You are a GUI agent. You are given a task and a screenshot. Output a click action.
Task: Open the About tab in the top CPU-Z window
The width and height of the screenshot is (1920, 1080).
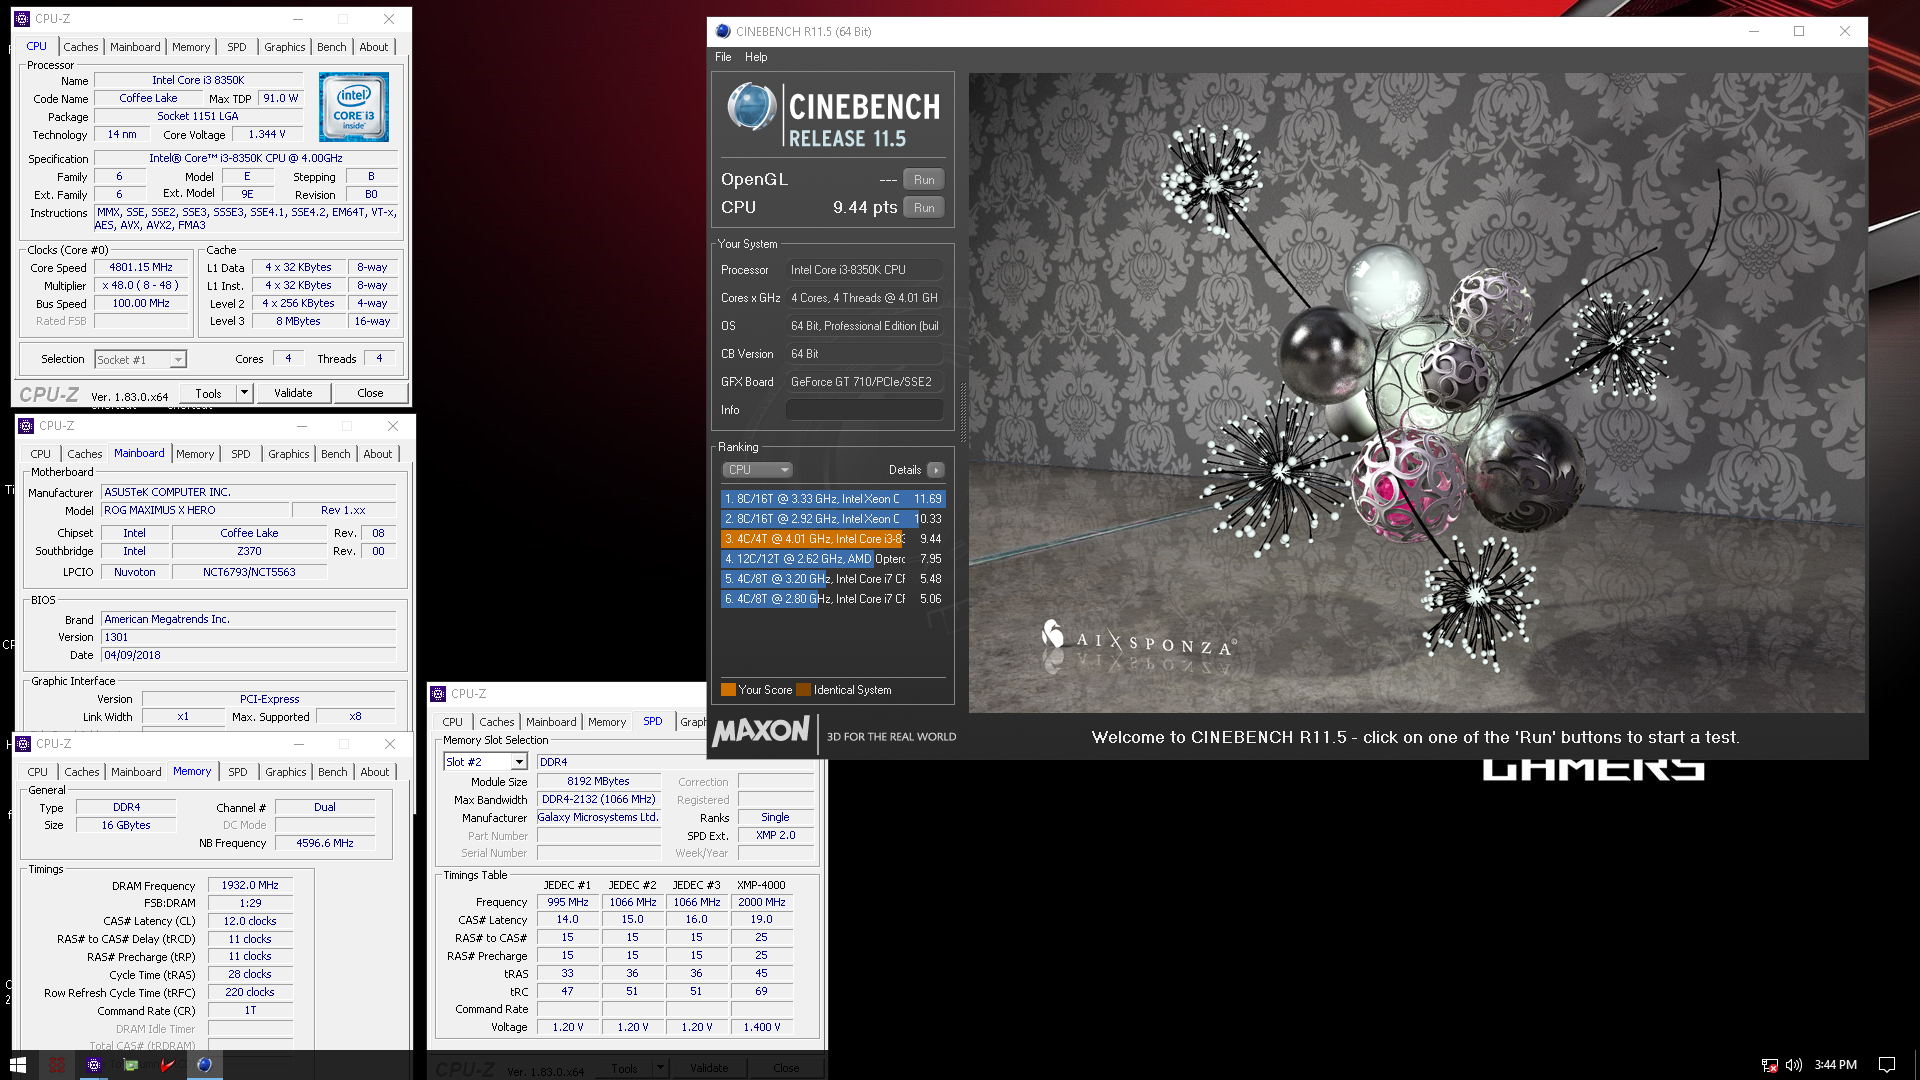coord(374,47)
